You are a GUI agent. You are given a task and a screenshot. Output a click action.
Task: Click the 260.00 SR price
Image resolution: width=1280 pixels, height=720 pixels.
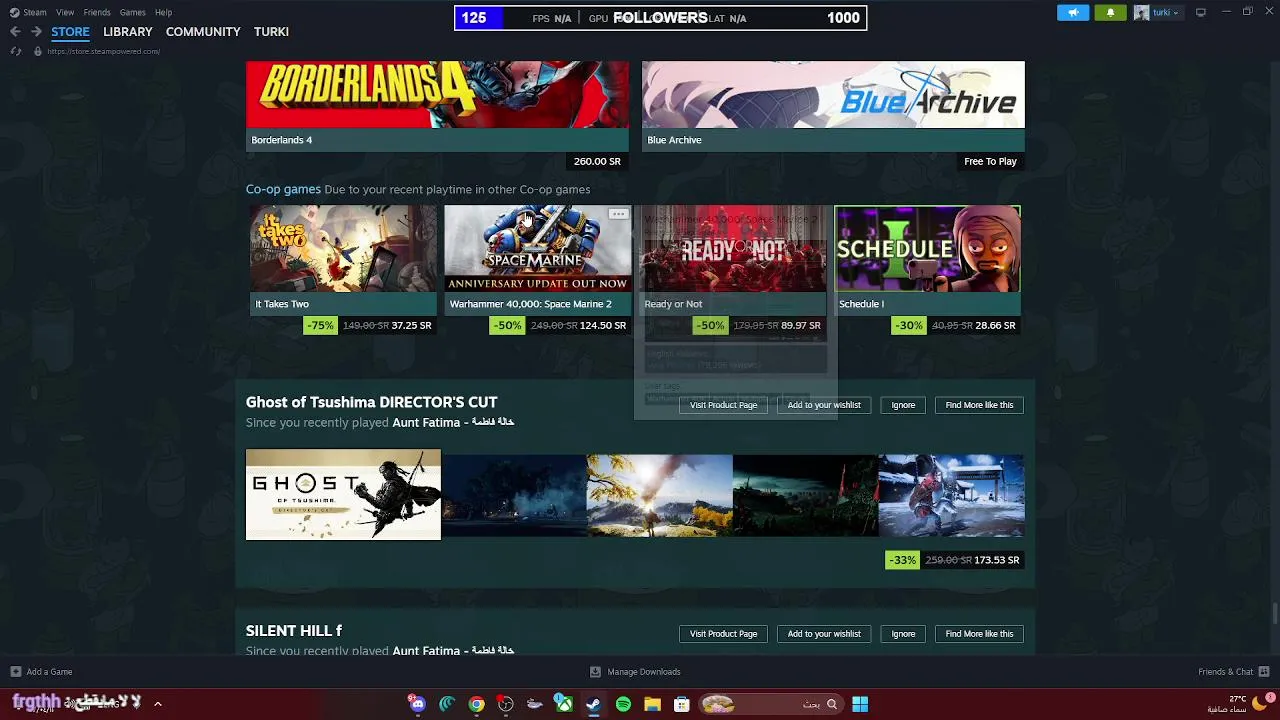pos(597,161)
